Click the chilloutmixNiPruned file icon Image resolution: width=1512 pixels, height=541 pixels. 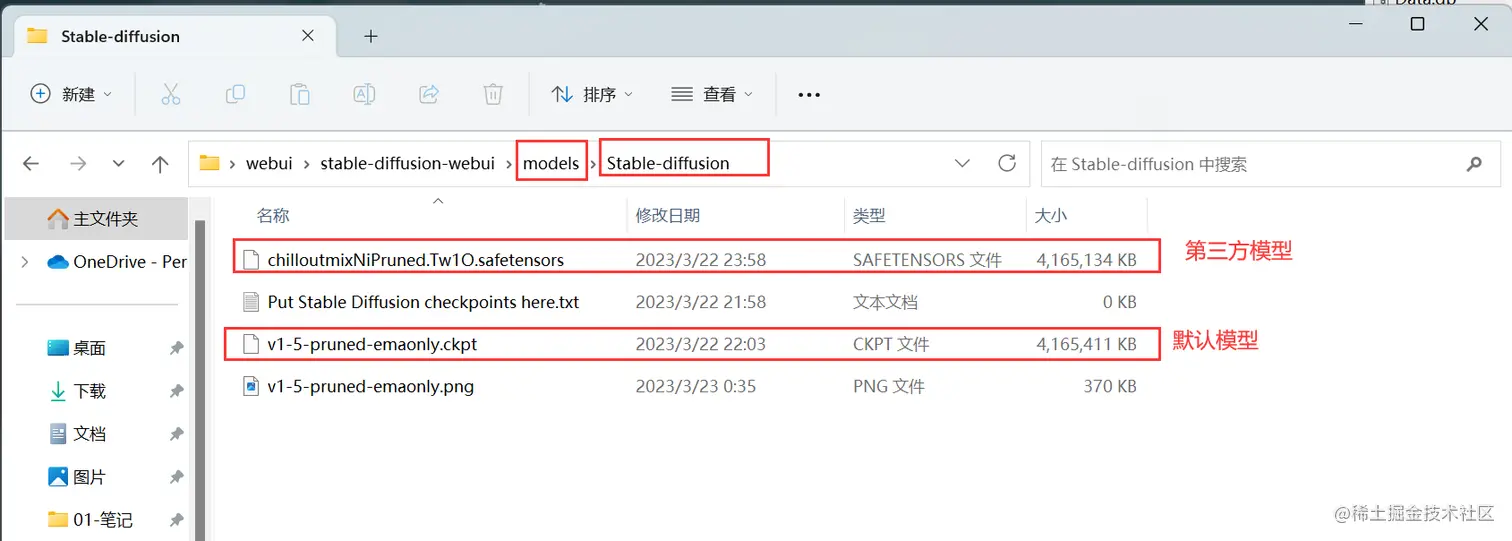[251, 260]
